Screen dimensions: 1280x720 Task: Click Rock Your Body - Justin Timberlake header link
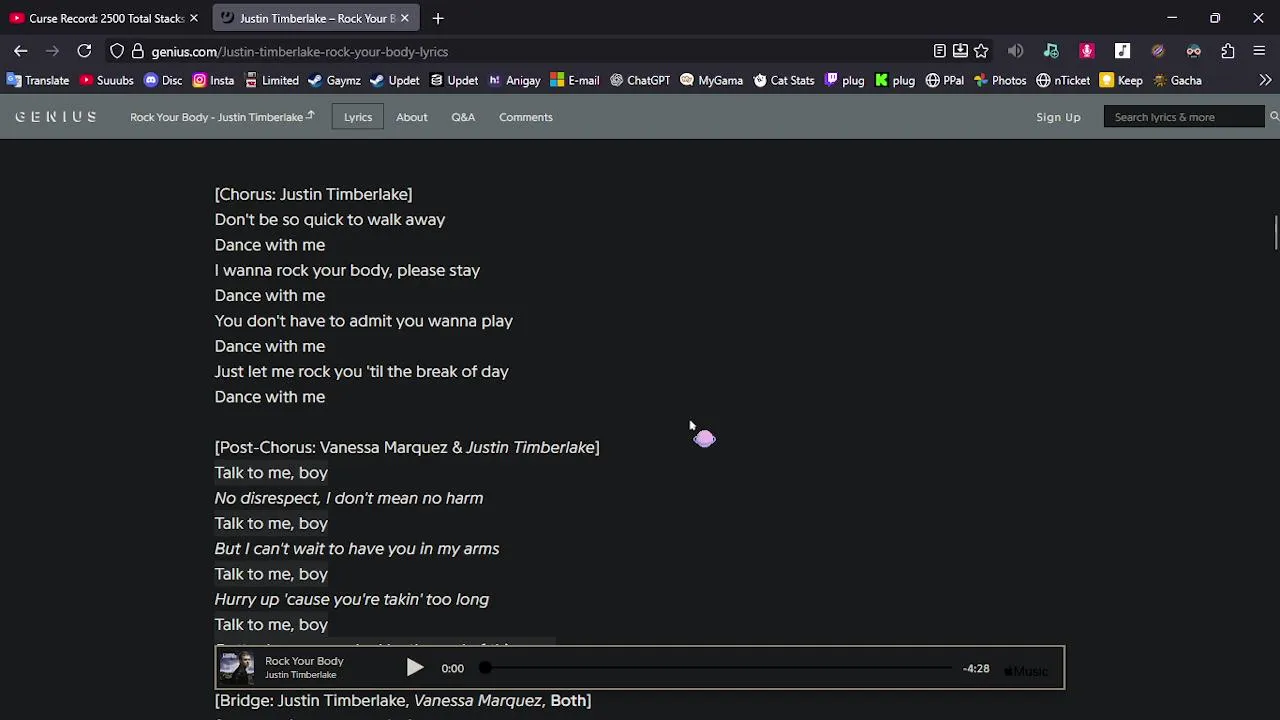(222, 117)
